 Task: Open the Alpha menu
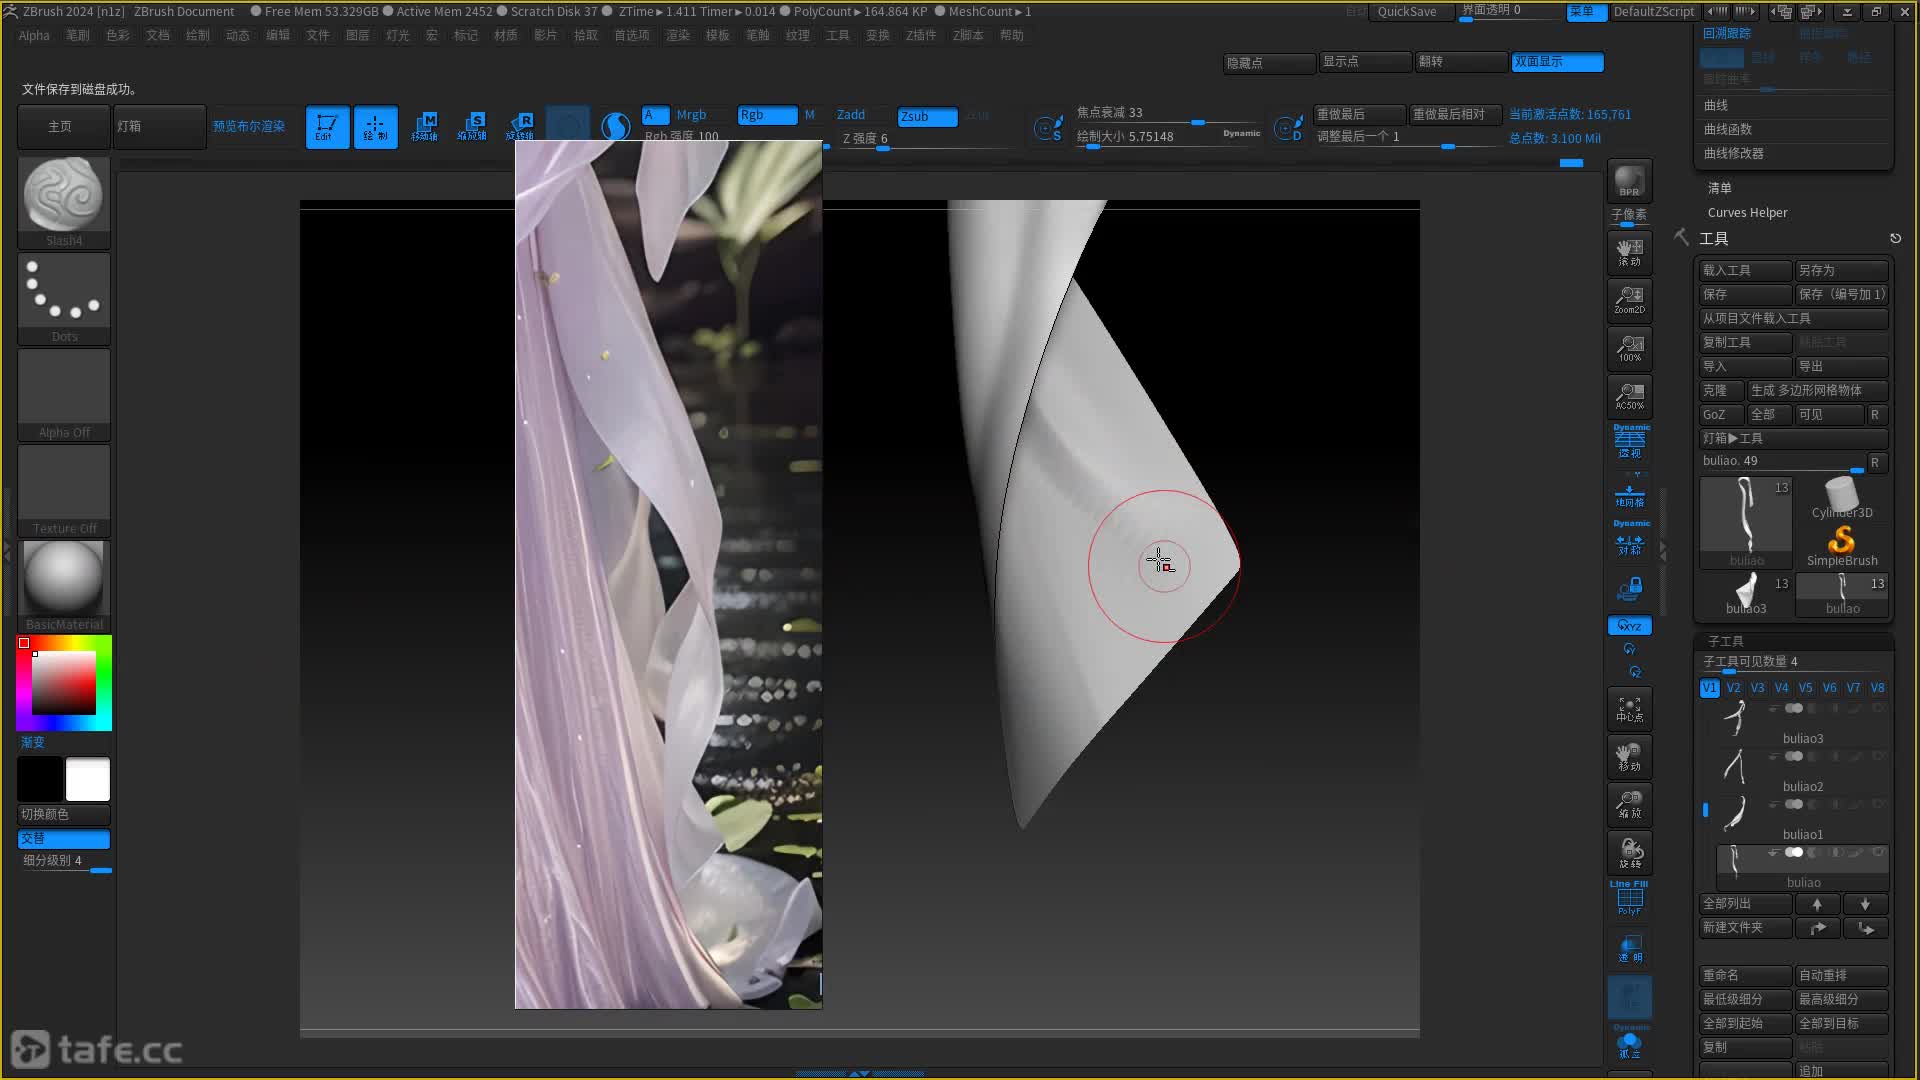[x=34, y=35]
